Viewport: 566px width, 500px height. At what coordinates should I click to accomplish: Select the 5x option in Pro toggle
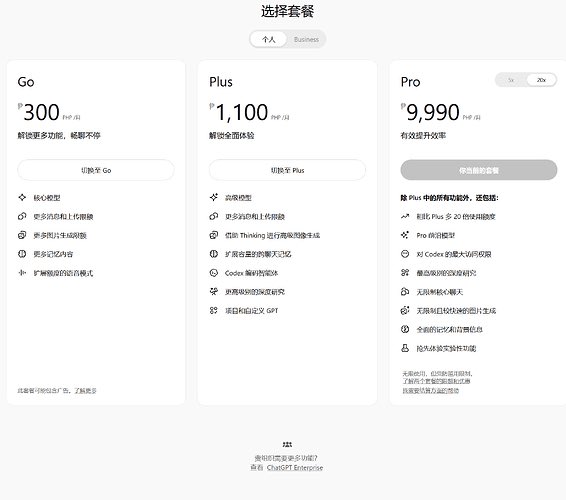tap(511, 80)
